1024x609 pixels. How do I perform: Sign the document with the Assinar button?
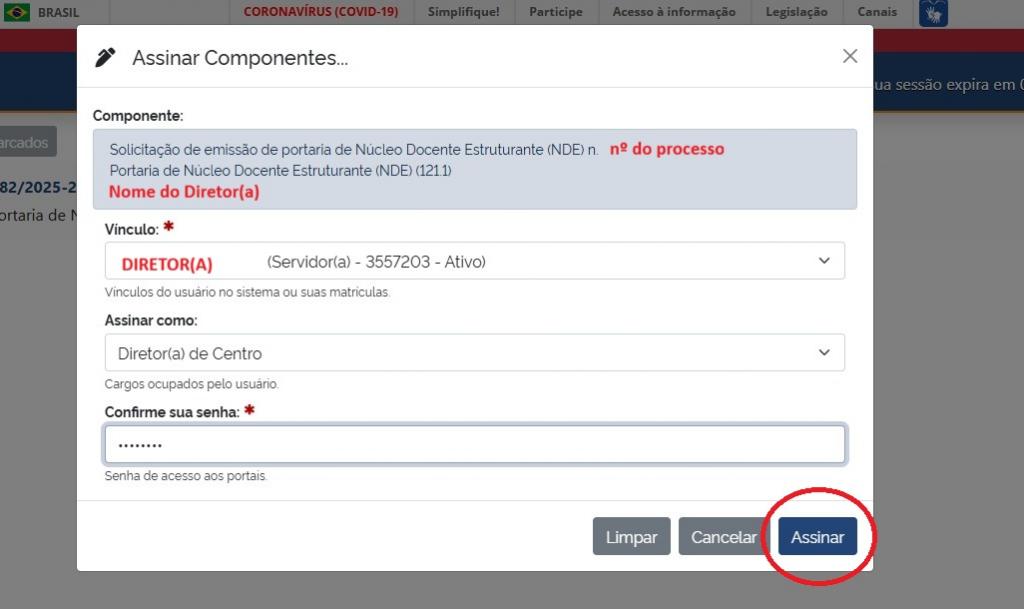817,537
